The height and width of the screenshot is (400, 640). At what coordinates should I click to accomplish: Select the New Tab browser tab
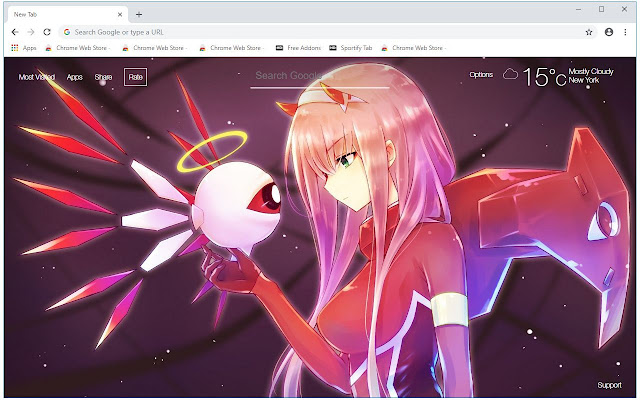pos(67,14)
